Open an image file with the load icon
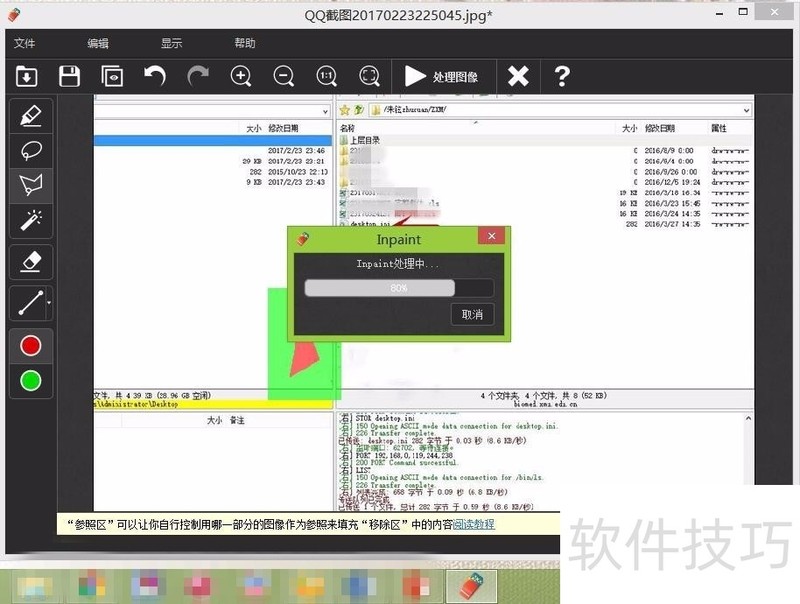 pyautogui.click(x=27, y=77)
